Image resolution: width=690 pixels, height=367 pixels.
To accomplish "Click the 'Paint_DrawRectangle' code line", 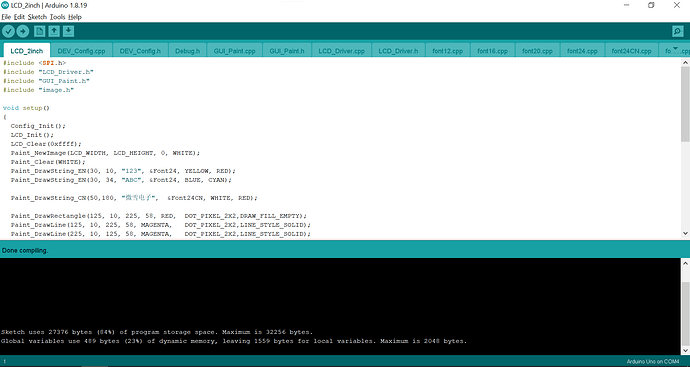I will tap(158, 216).
